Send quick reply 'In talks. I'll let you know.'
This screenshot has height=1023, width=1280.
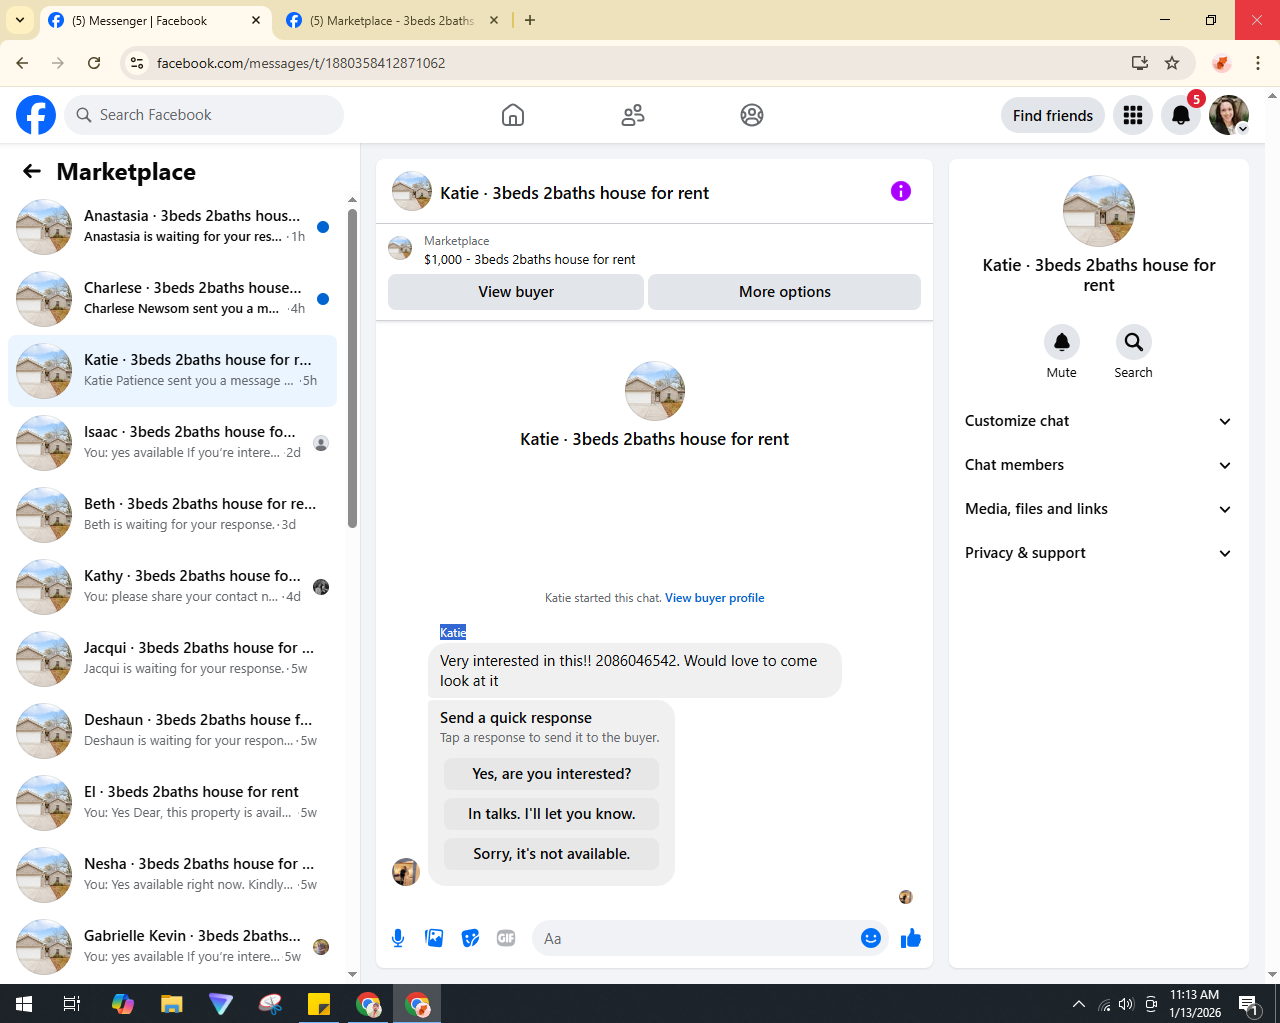pyautogui.click(x=552, y=814)
